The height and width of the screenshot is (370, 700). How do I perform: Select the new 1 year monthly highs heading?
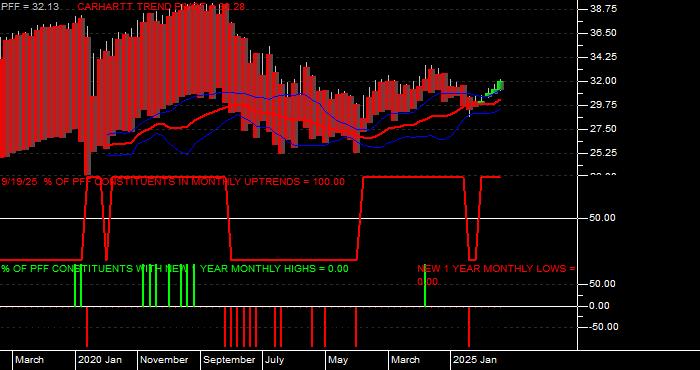coord(175,269)
